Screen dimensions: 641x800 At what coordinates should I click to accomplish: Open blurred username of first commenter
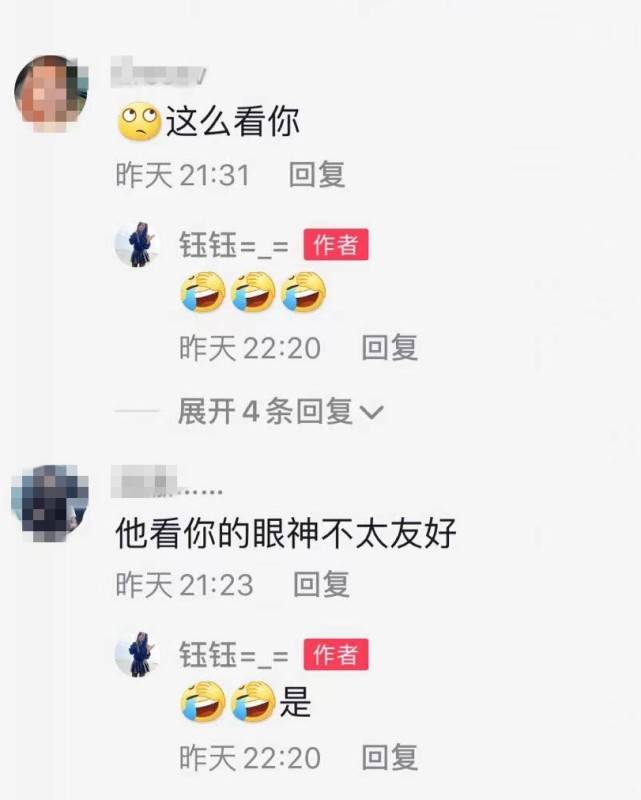point(158,71)
